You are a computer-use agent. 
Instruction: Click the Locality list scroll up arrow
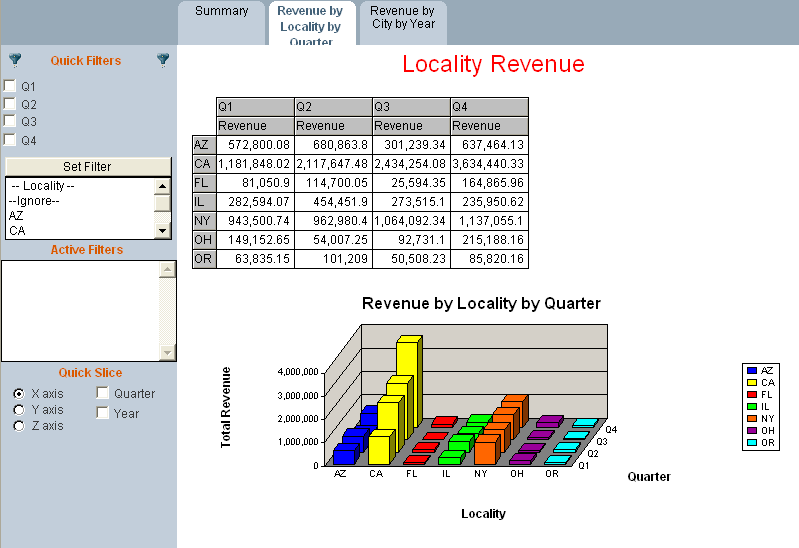(x=162, y=186)
